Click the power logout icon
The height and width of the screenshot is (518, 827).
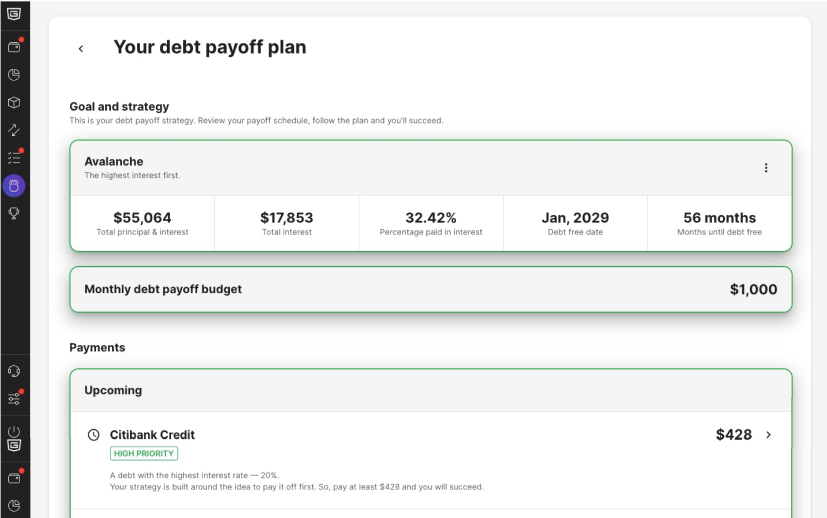coord(14,432)
